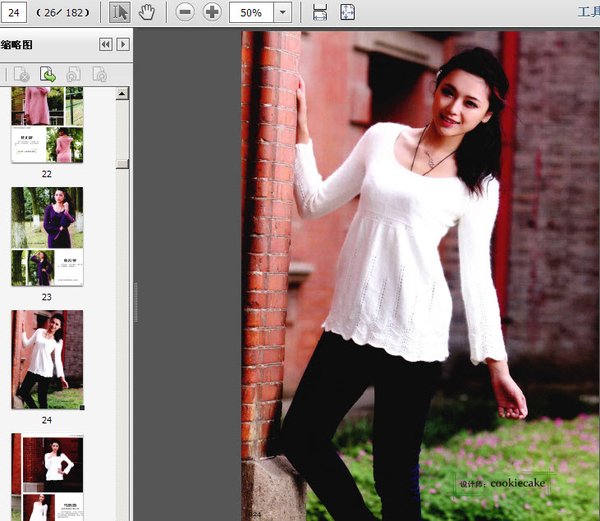
Task: Click the rotate counterclockwise page icon
Action: coord(73,74)
